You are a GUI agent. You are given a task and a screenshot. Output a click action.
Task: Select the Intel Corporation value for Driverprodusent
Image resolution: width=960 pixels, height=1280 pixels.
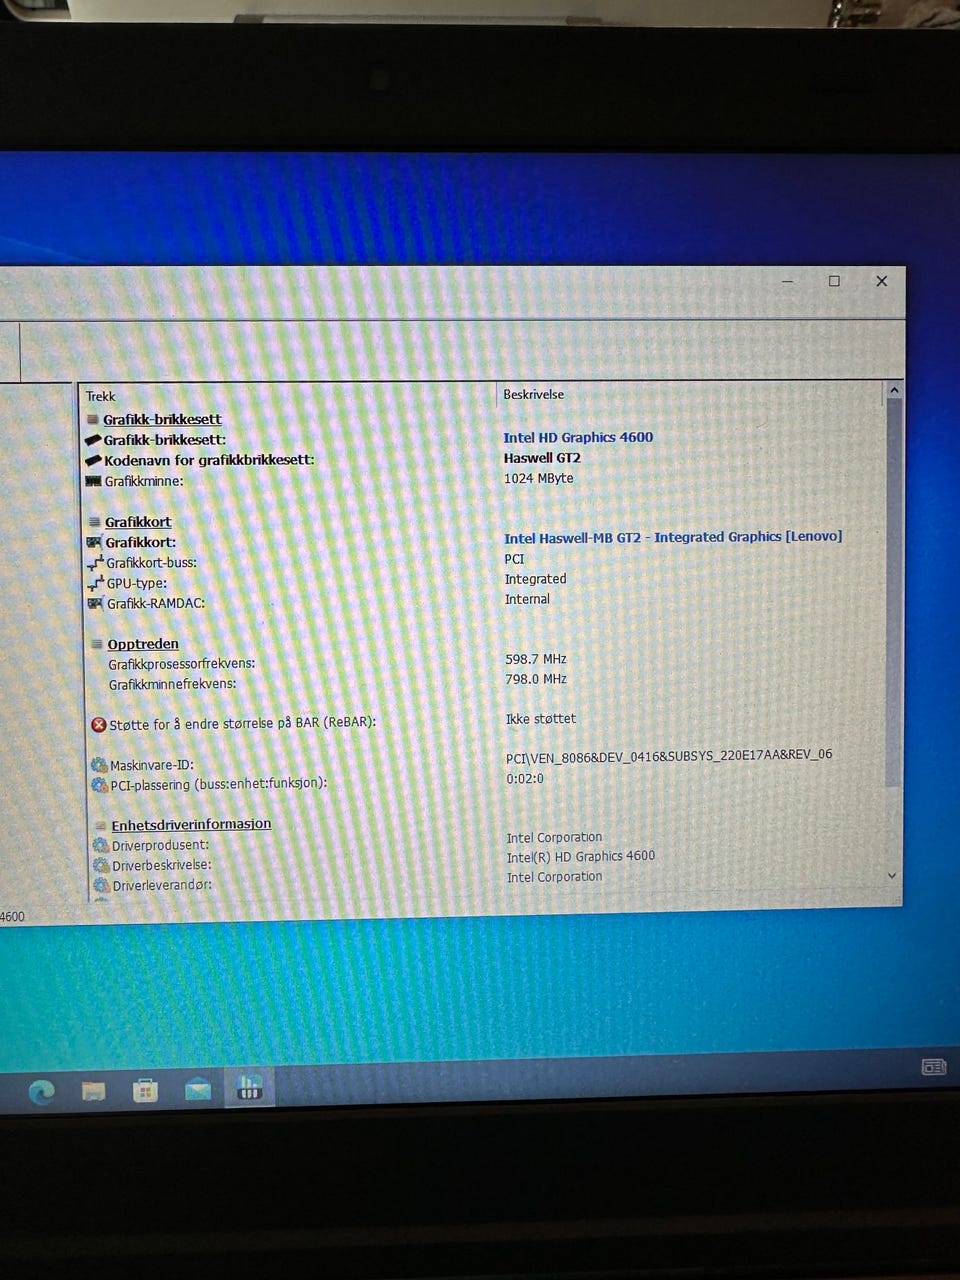[554, 837]
